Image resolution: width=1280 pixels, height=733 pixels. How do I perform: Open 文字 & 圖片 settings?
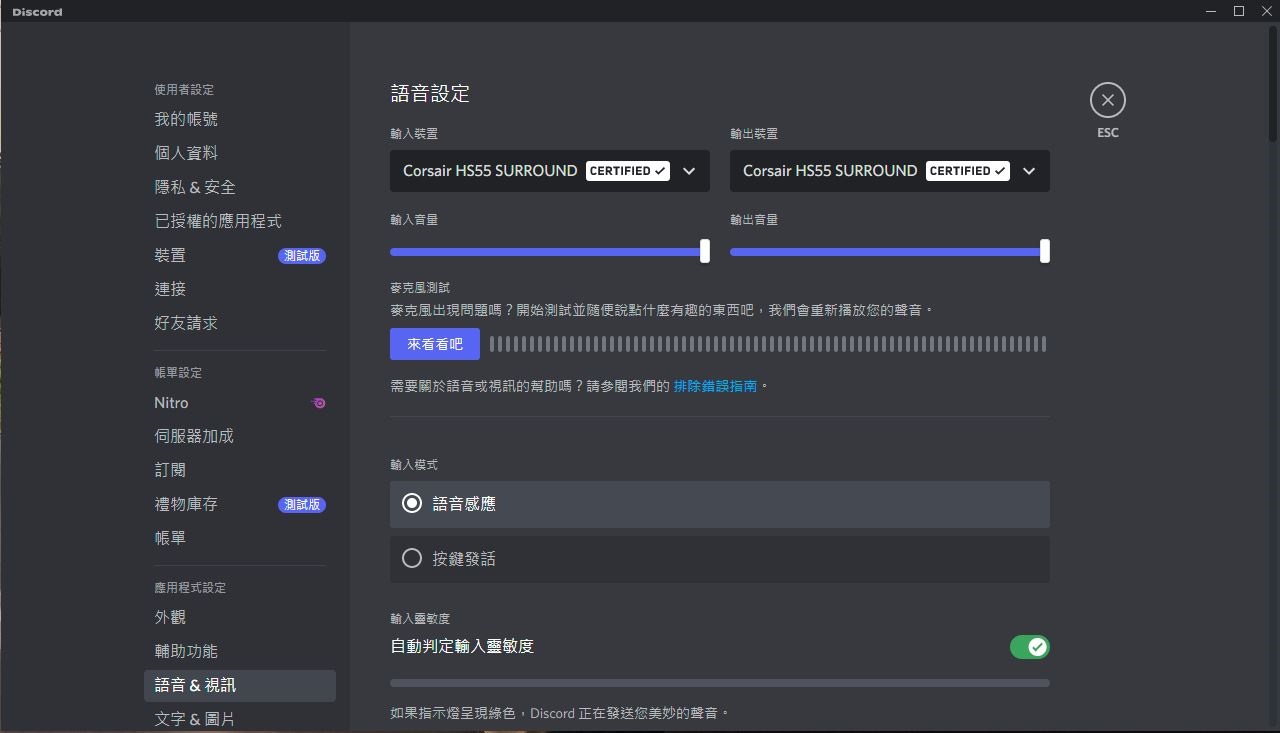point(240,719)
